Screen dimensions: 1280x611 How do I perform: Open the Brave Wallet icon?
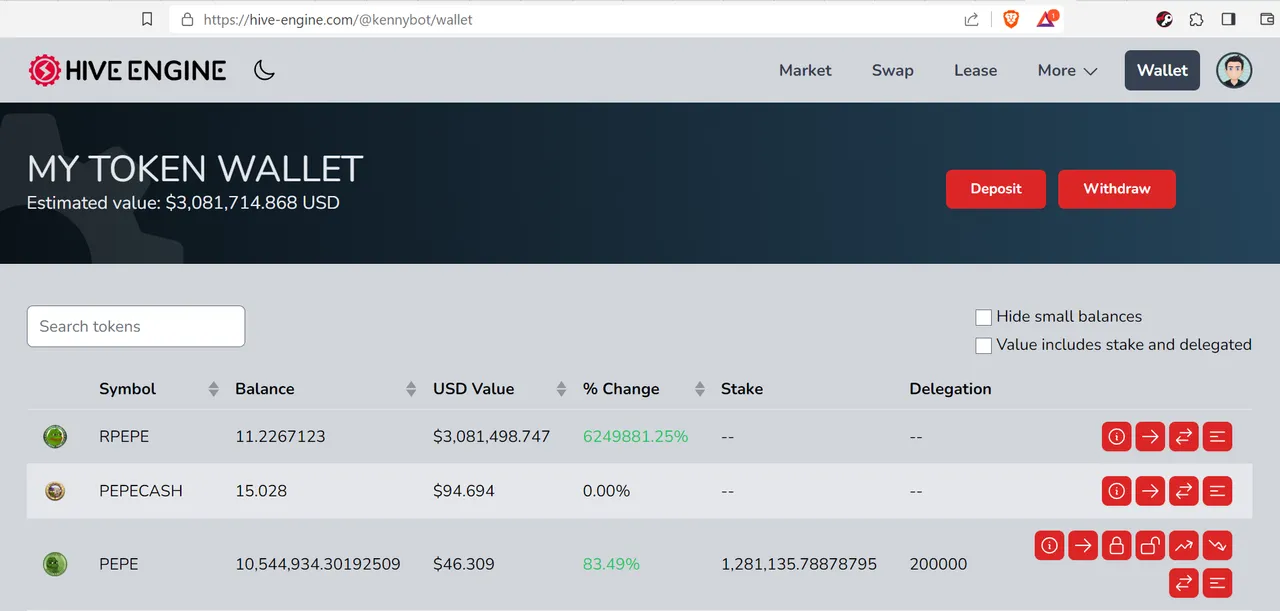[1267, 19]
